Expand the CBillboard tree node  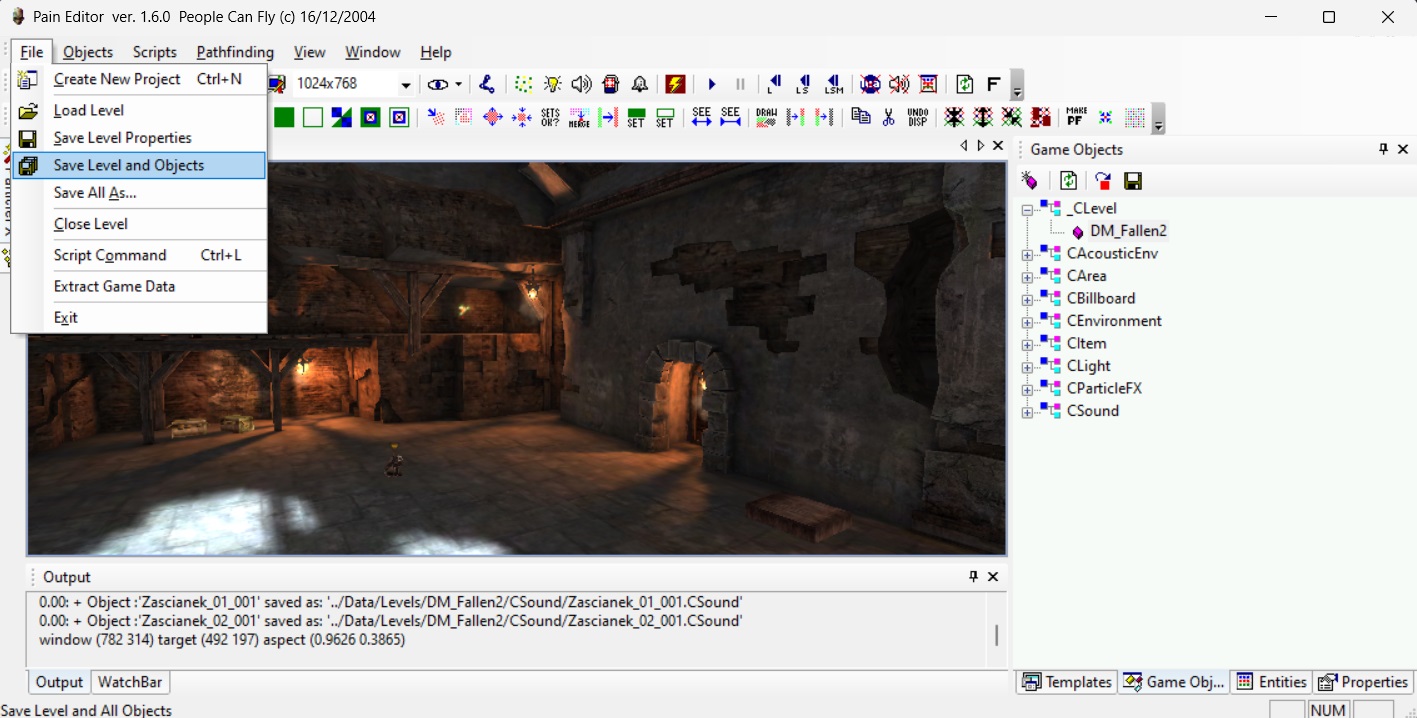[x=1027, y=300]
